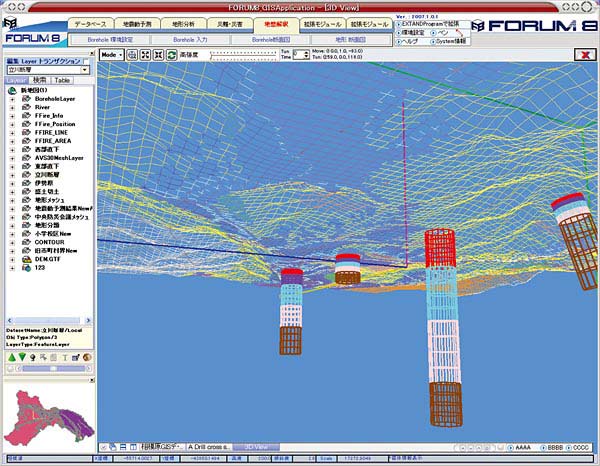Click the 123 layer icon
Screen dimensions: 600x466
[x=26, y=268]
